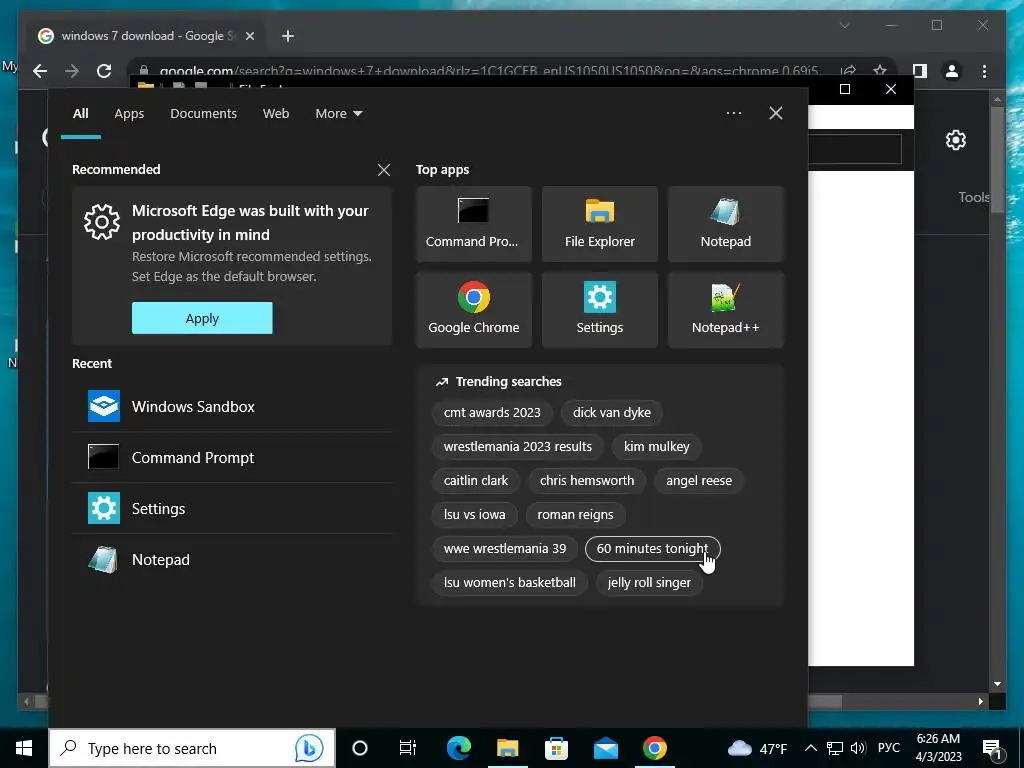
Task: Open File Explorer tile in Top apps
Action: [600, 224]
